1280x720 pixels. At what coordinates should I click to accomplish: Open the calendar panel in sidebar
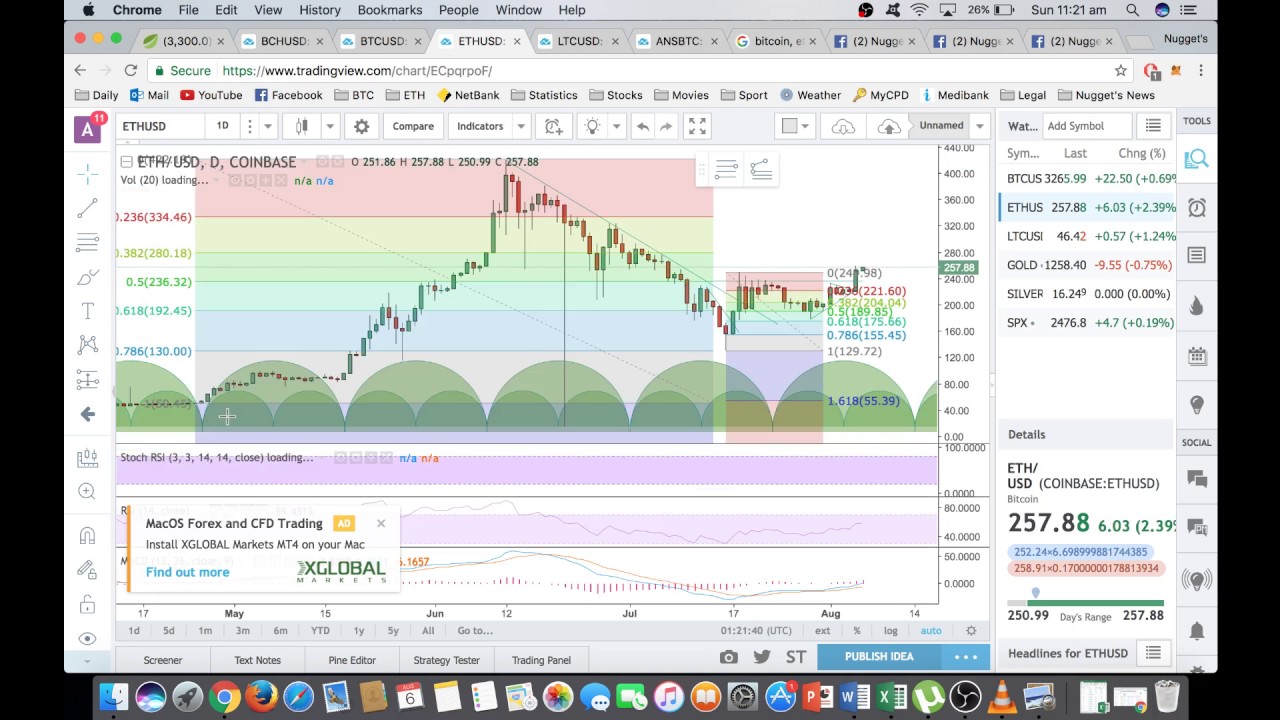point(1197,356)
